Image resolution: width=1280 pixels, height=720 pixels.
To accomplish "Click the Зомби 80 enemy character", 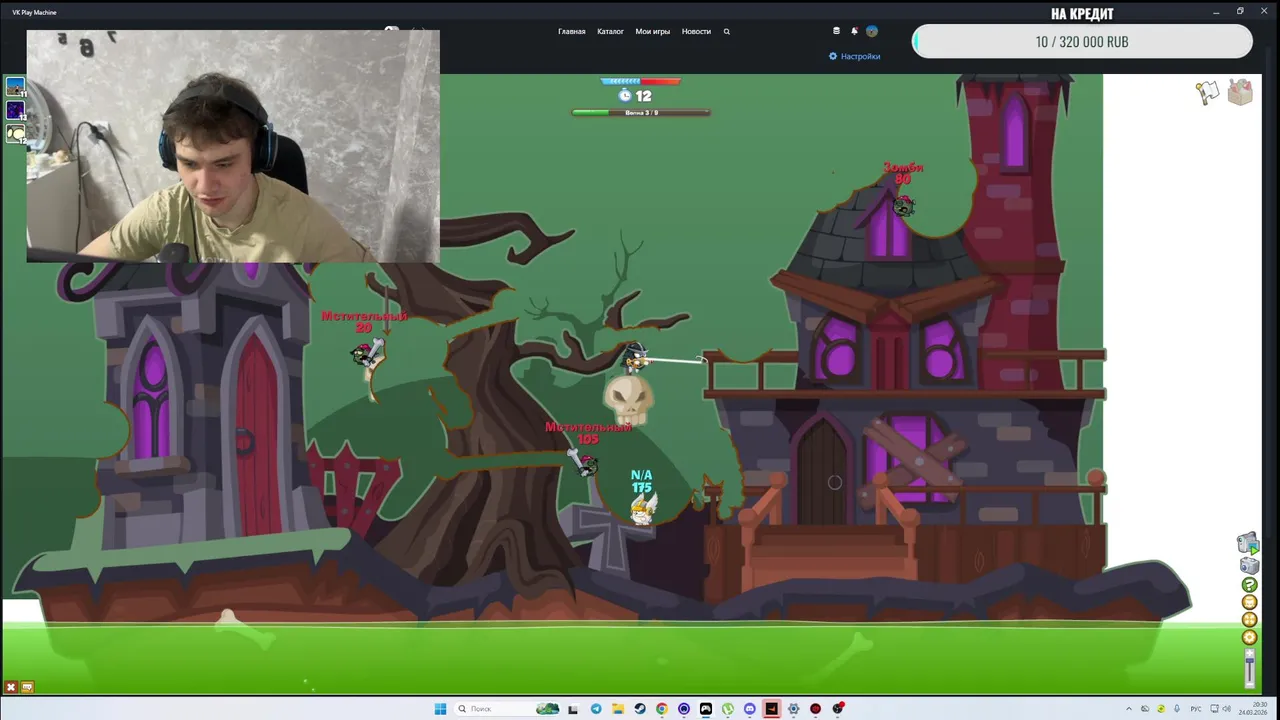I will [903, 205].
